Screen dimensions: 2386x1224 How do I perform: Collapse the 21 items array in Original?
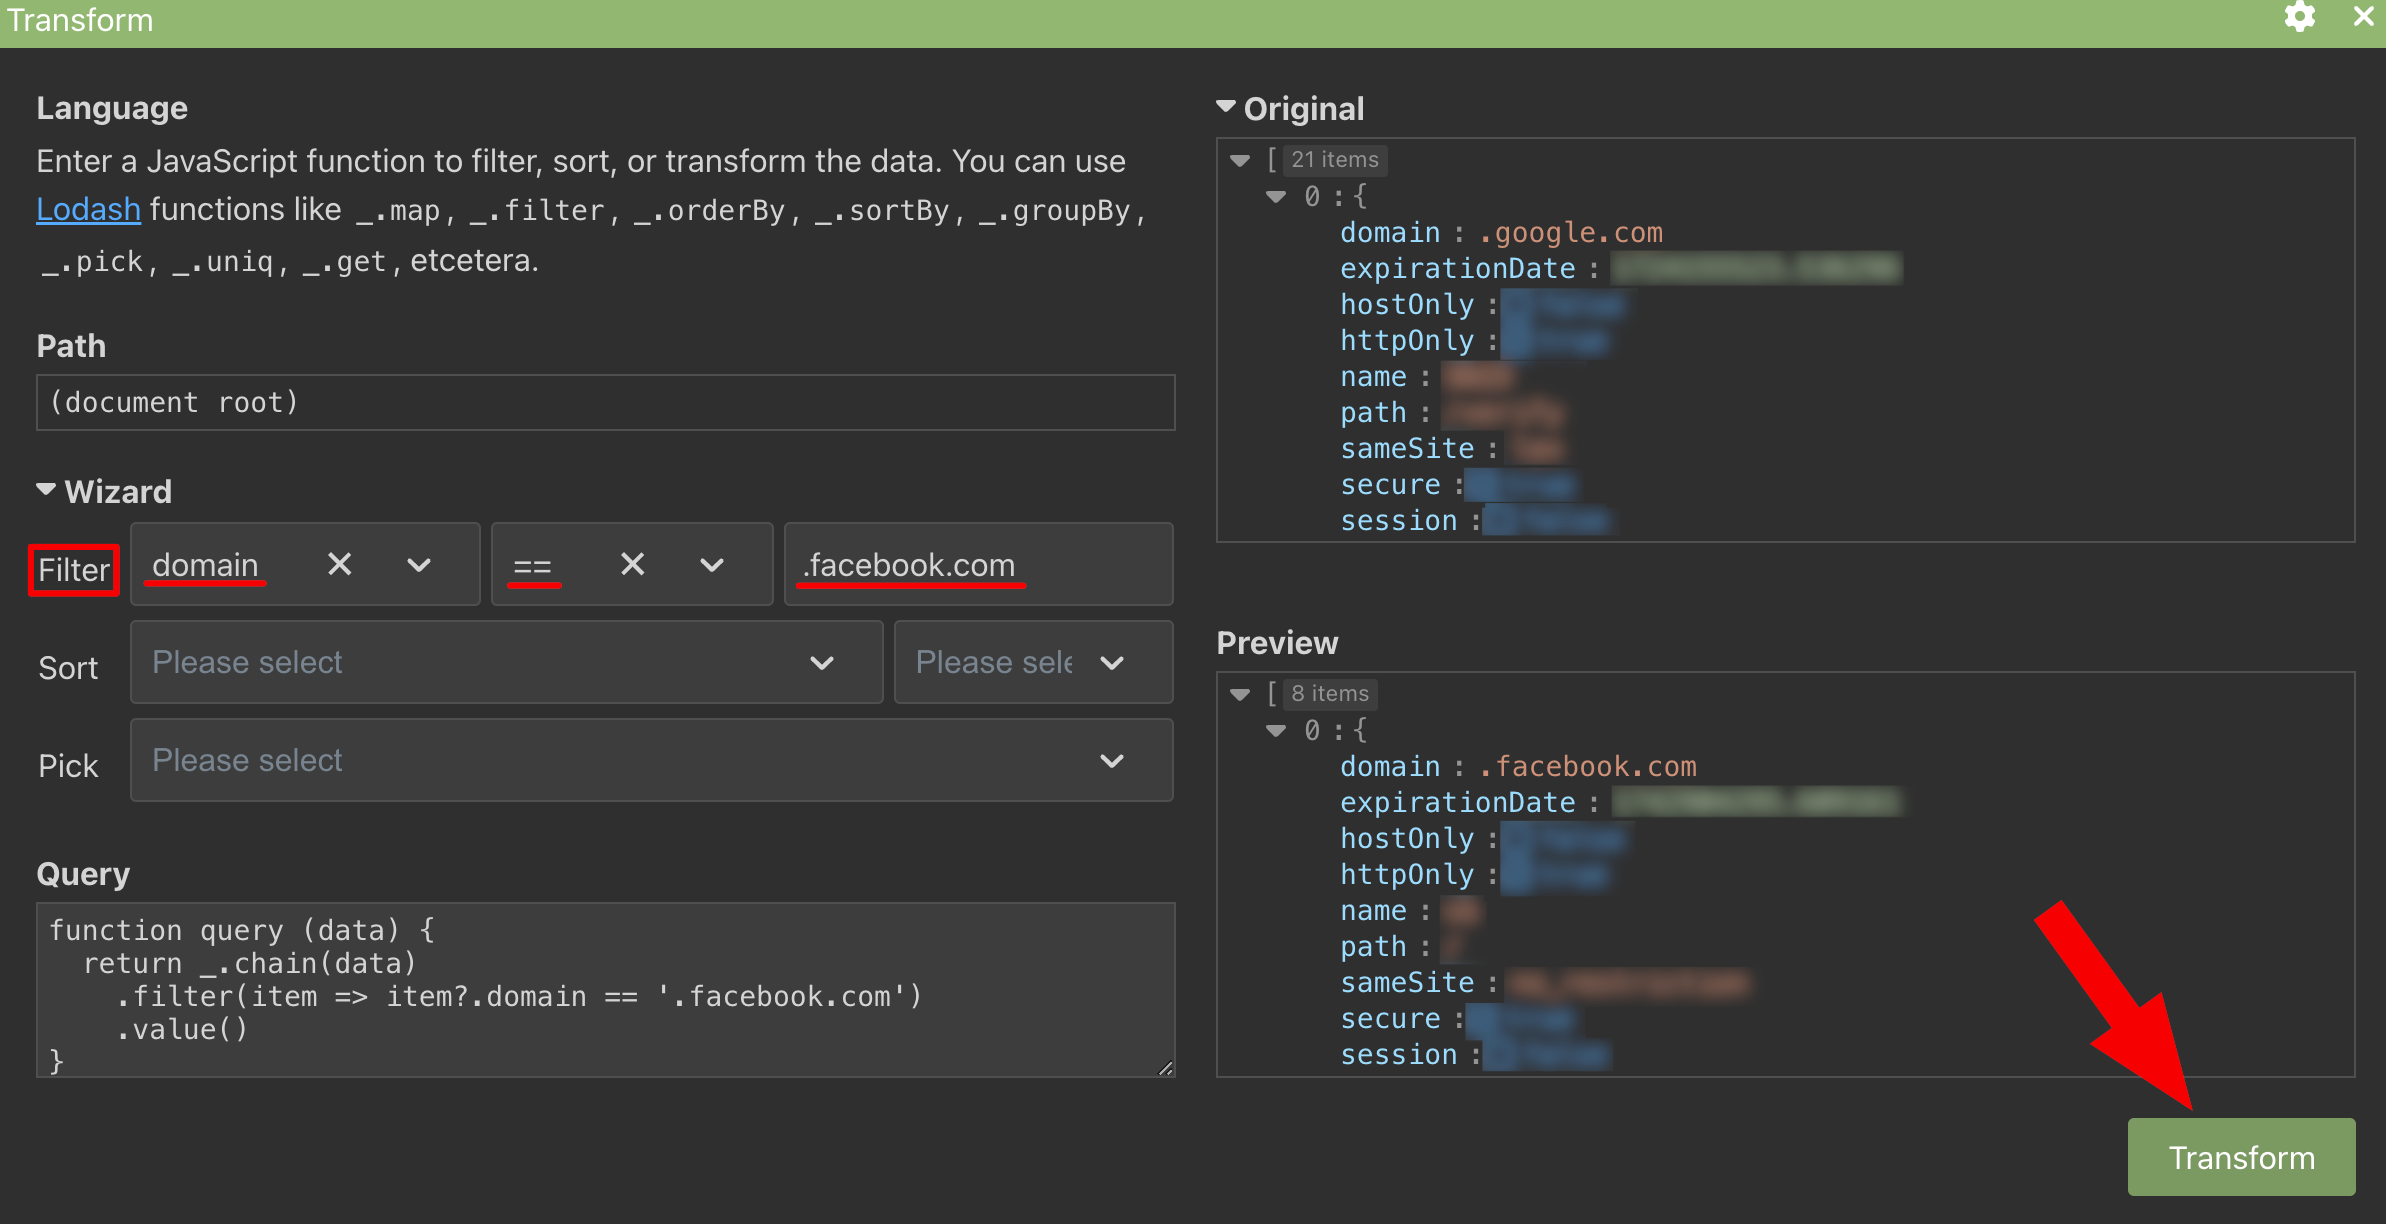1240,160
